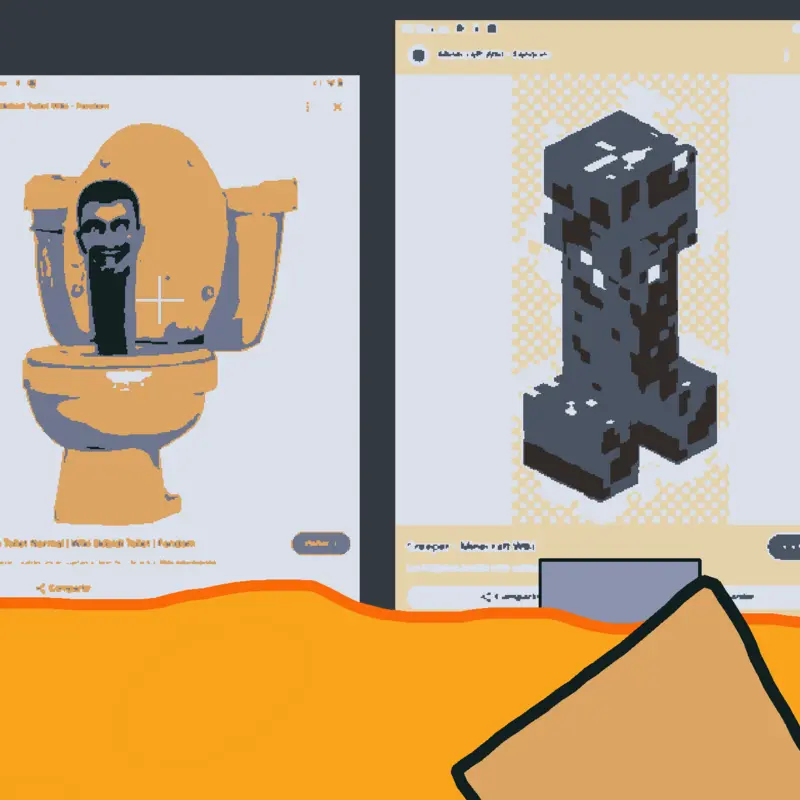Click the dark visit button beside the Creeper title
The height and width of the screenshot is (800, 800).
(785, 547)
